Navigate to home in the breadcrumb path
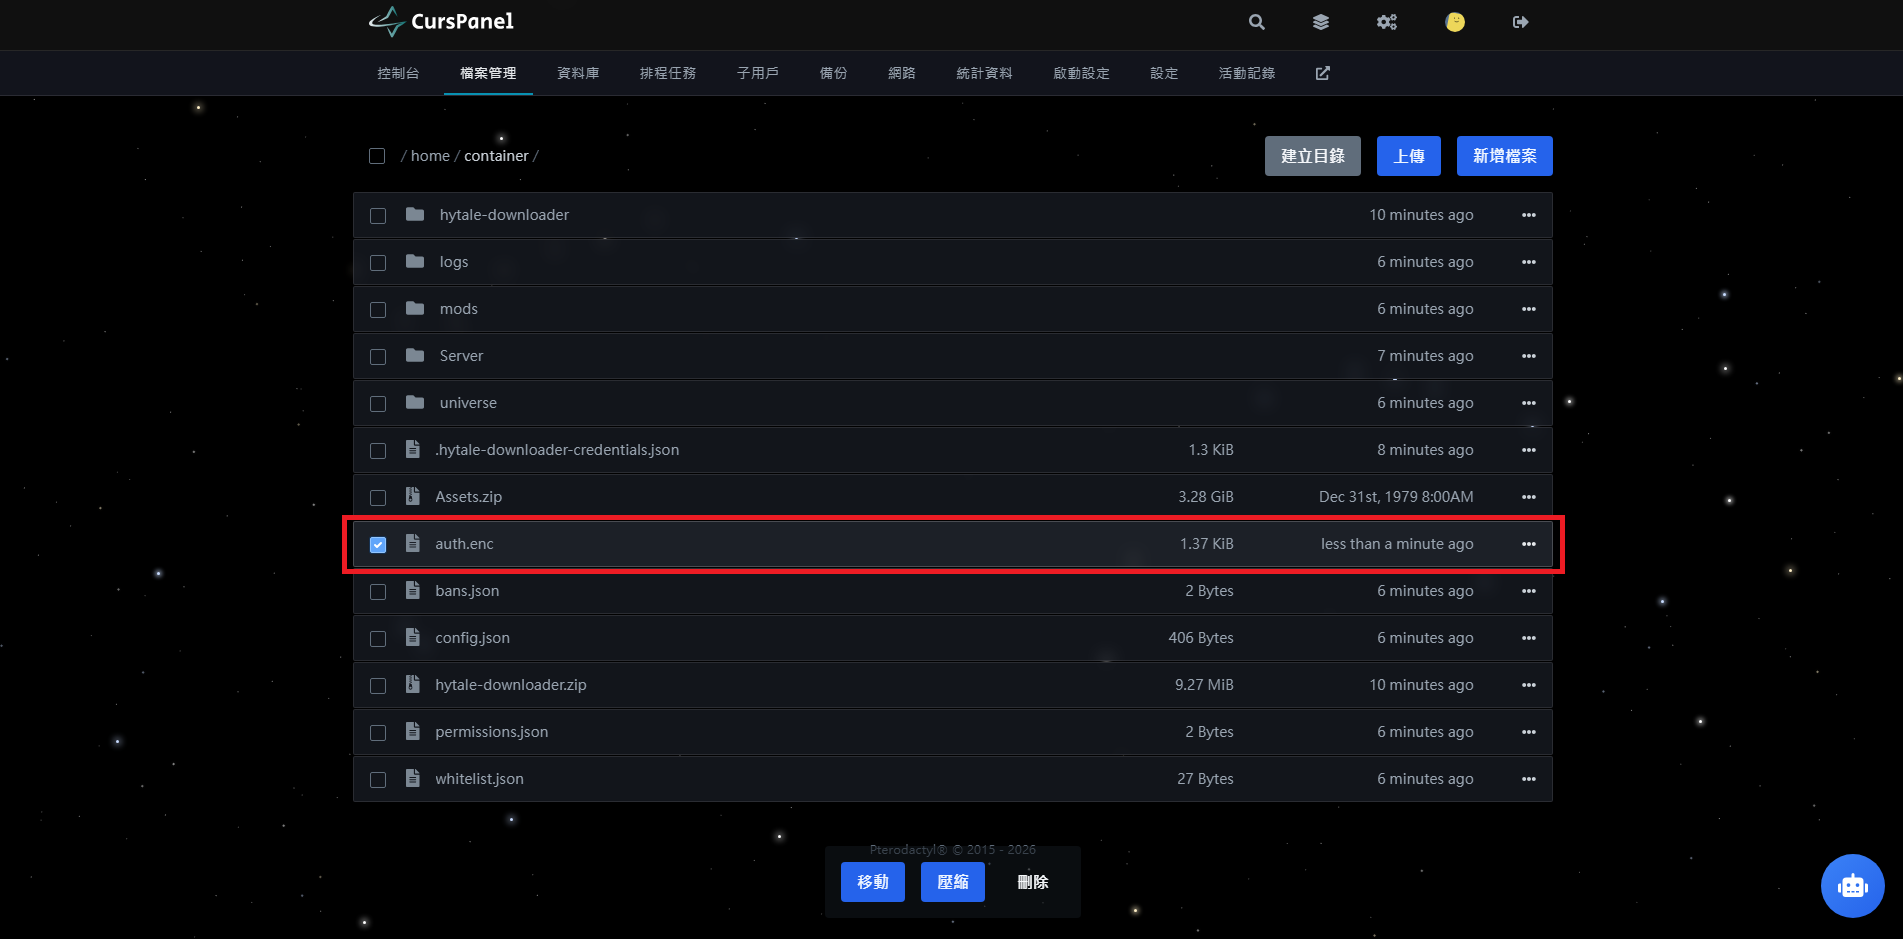1903x939 pixels. [x=430, y=156]
